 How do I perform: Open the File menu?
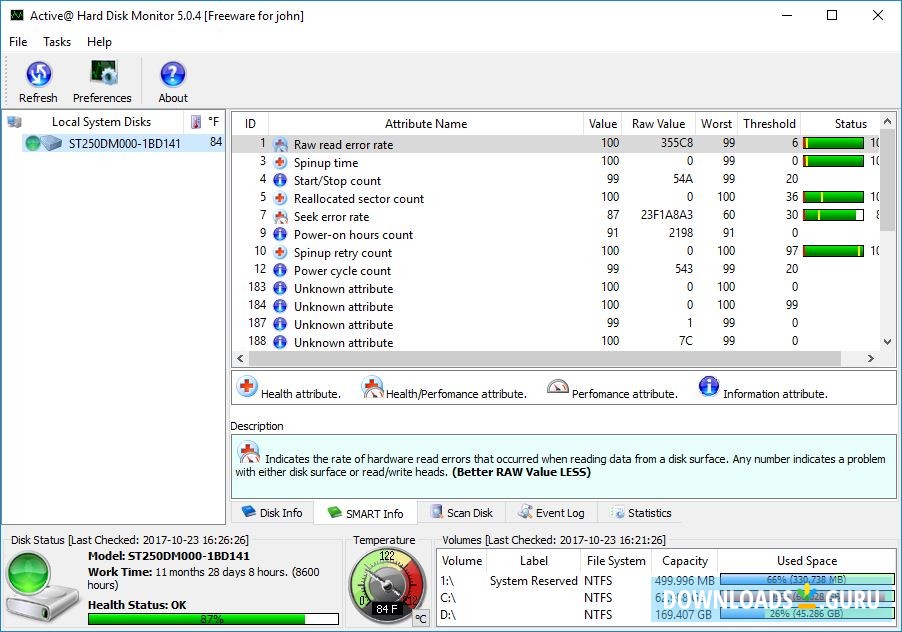click(x=18, y=42)
